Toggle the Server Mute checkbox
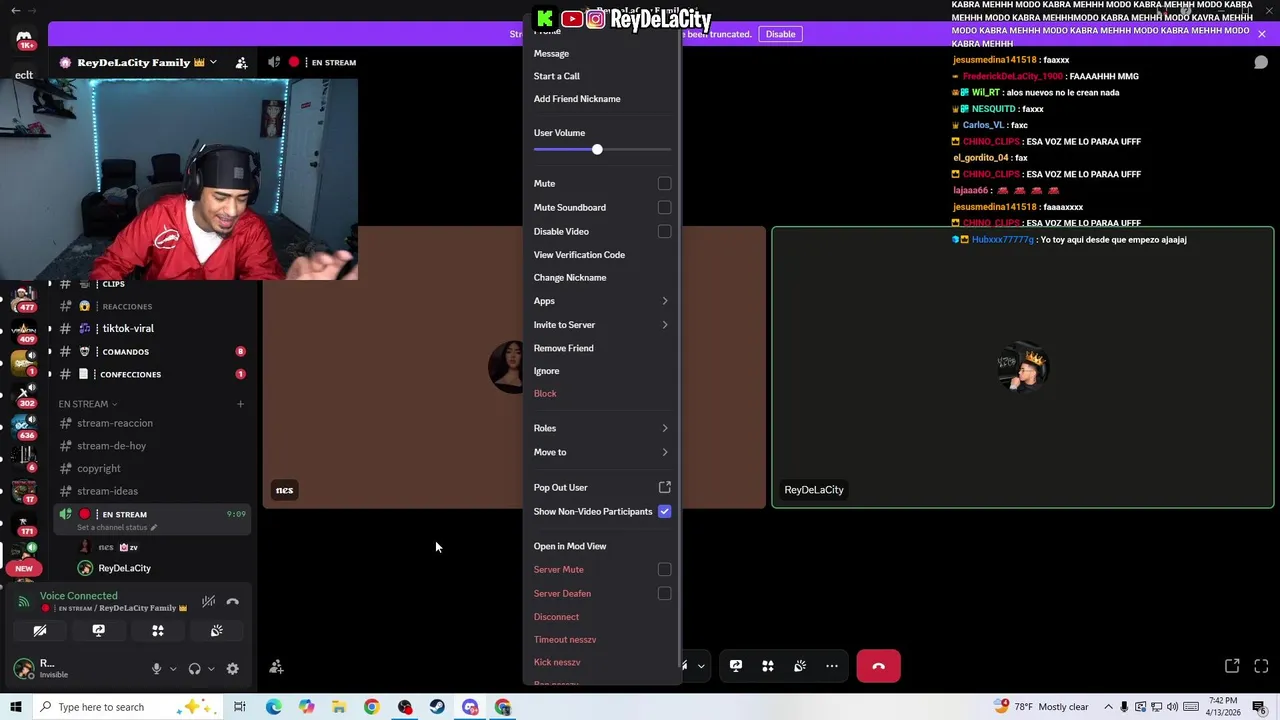The width and height of the screenshot is (1280, 720). [x=664, y=570]
